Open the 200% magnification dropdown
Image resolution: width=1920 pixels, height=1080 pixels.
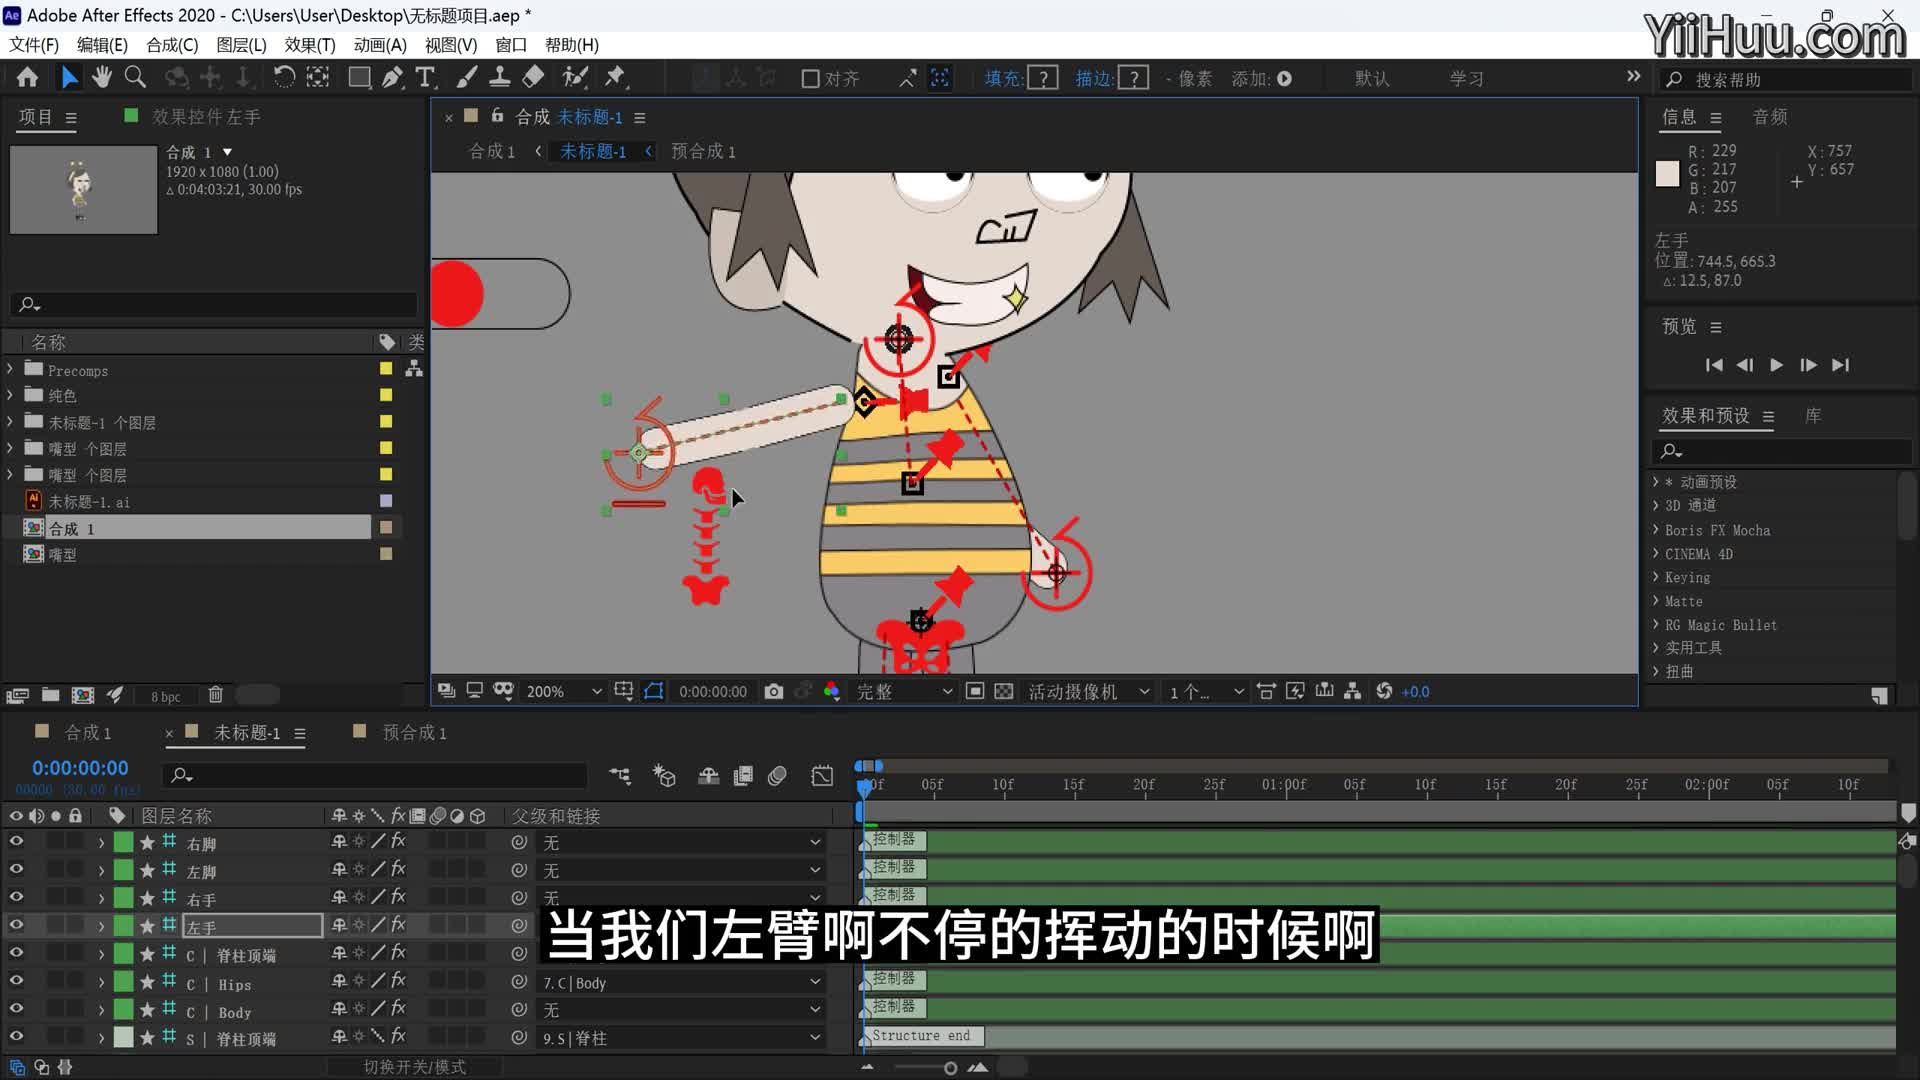(x=564, y=691)
